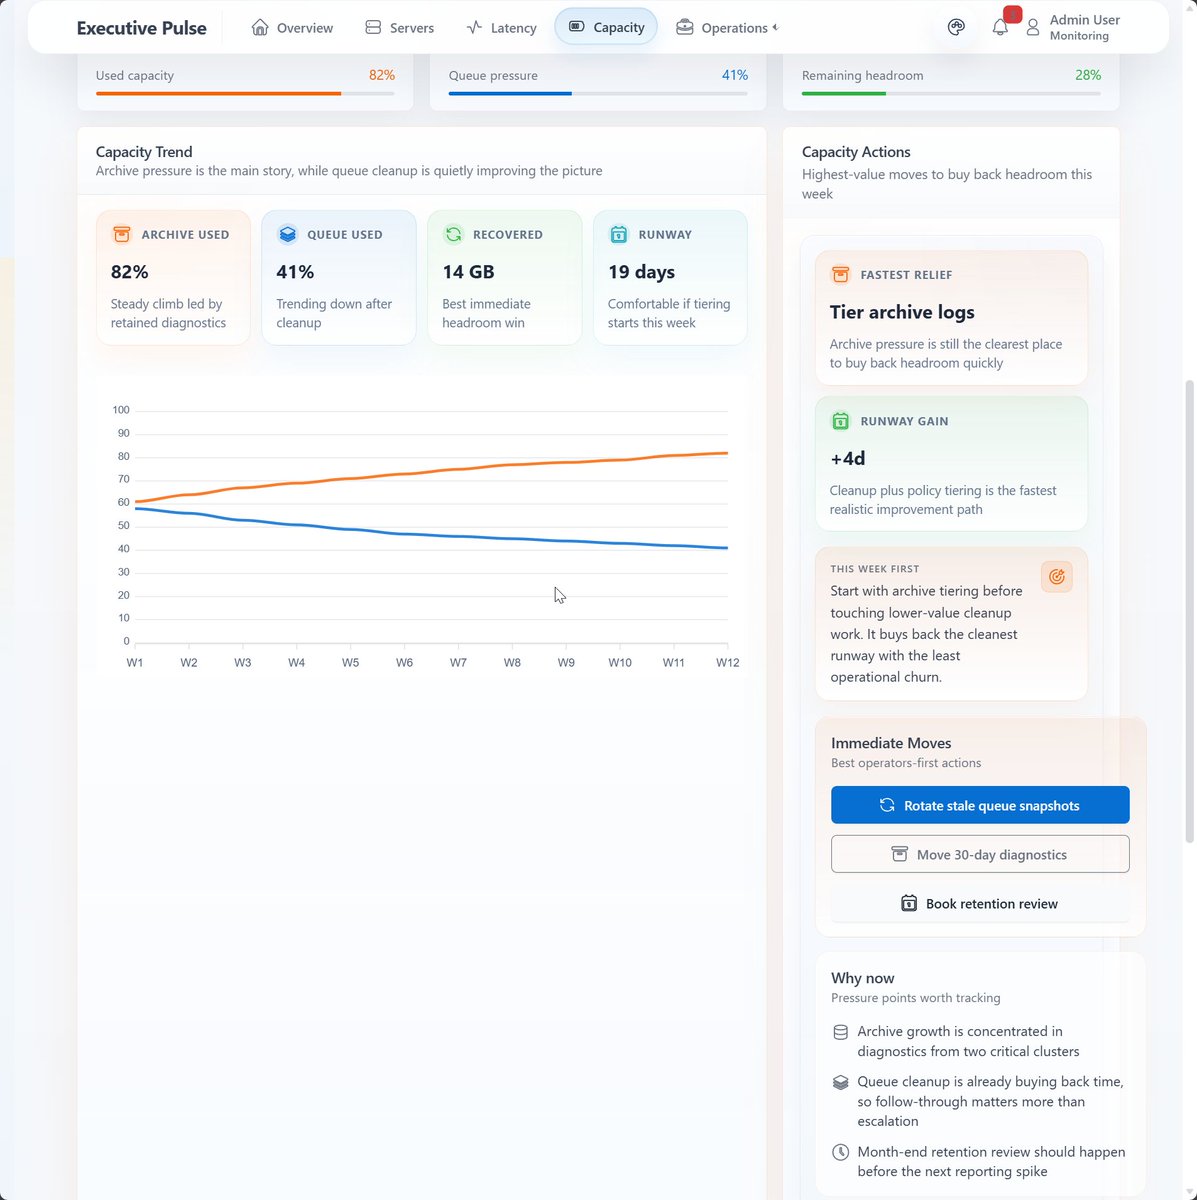
Task: Click the Overview home icon
Action: point(260,27)
